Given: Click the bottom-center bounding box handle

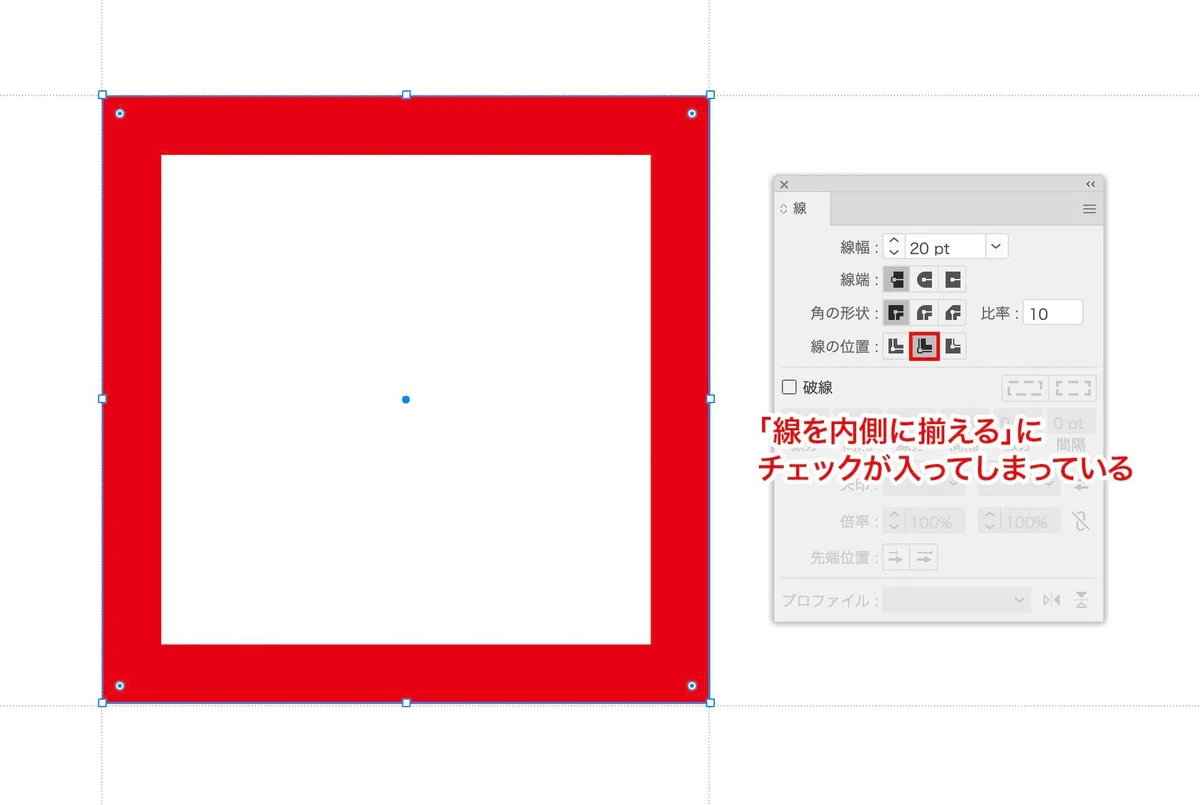Looking at the screenshot, I should (406, 703).
